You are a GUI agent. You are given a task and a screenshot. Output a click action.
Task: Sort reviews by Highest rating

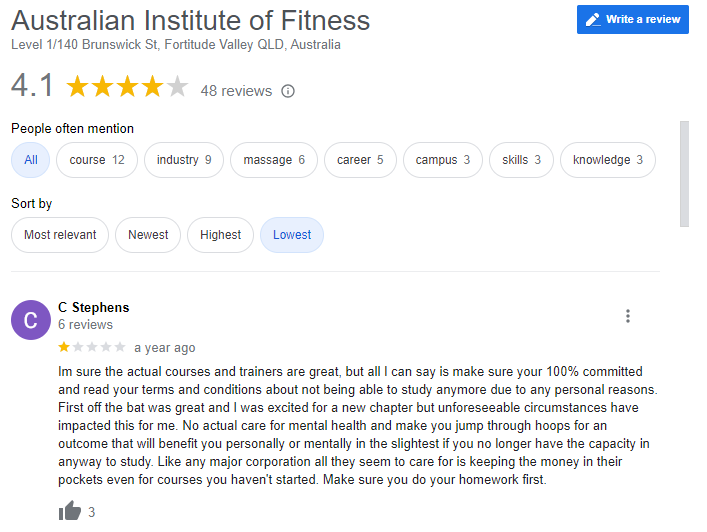pos(220,235)
